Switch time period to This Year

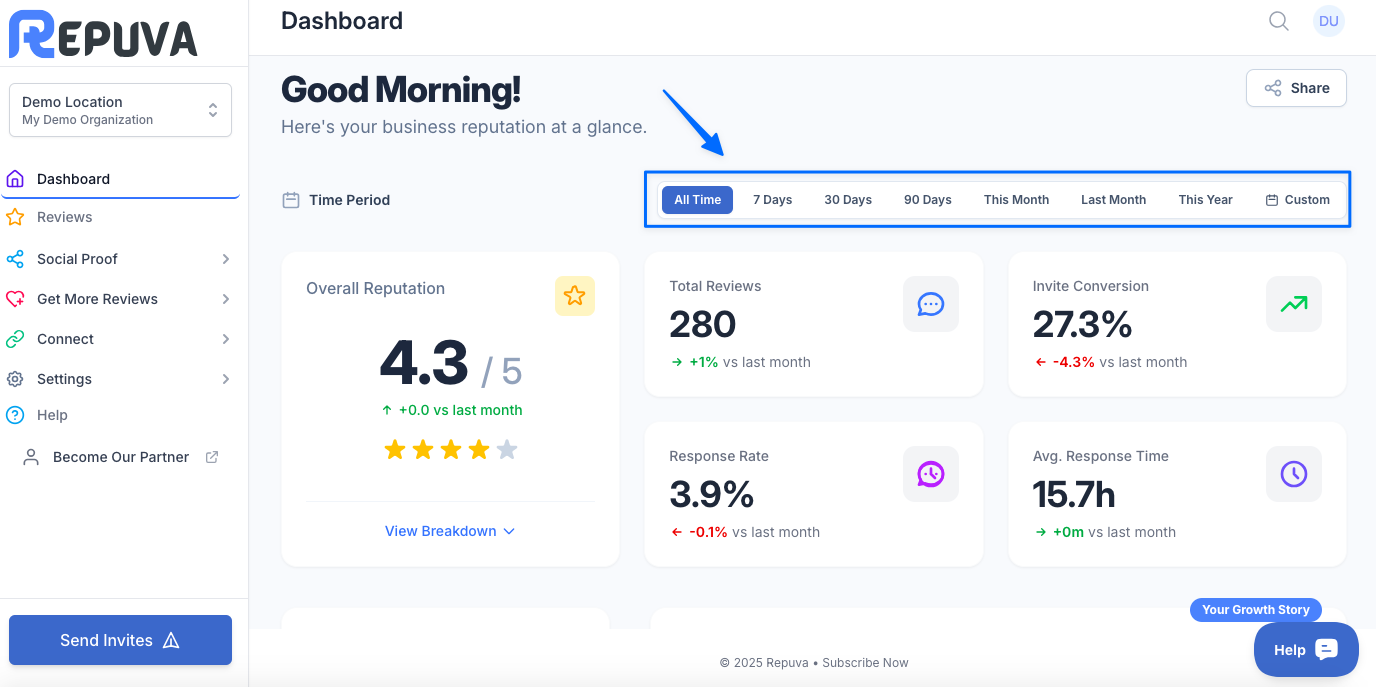pos(1205,200)
